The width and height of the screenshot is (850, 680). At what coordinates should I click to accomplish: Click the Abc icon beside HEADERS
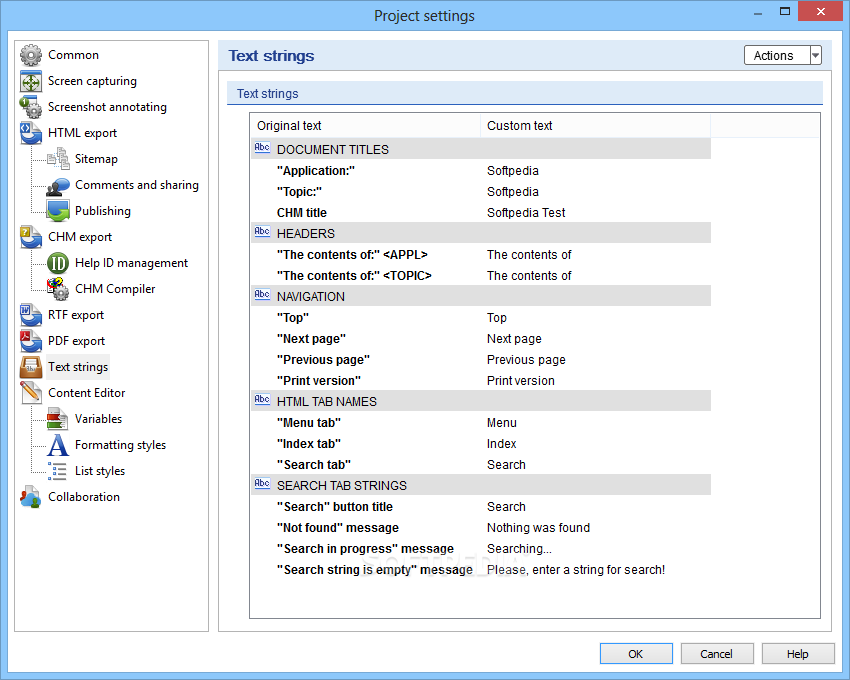[262, 232]
